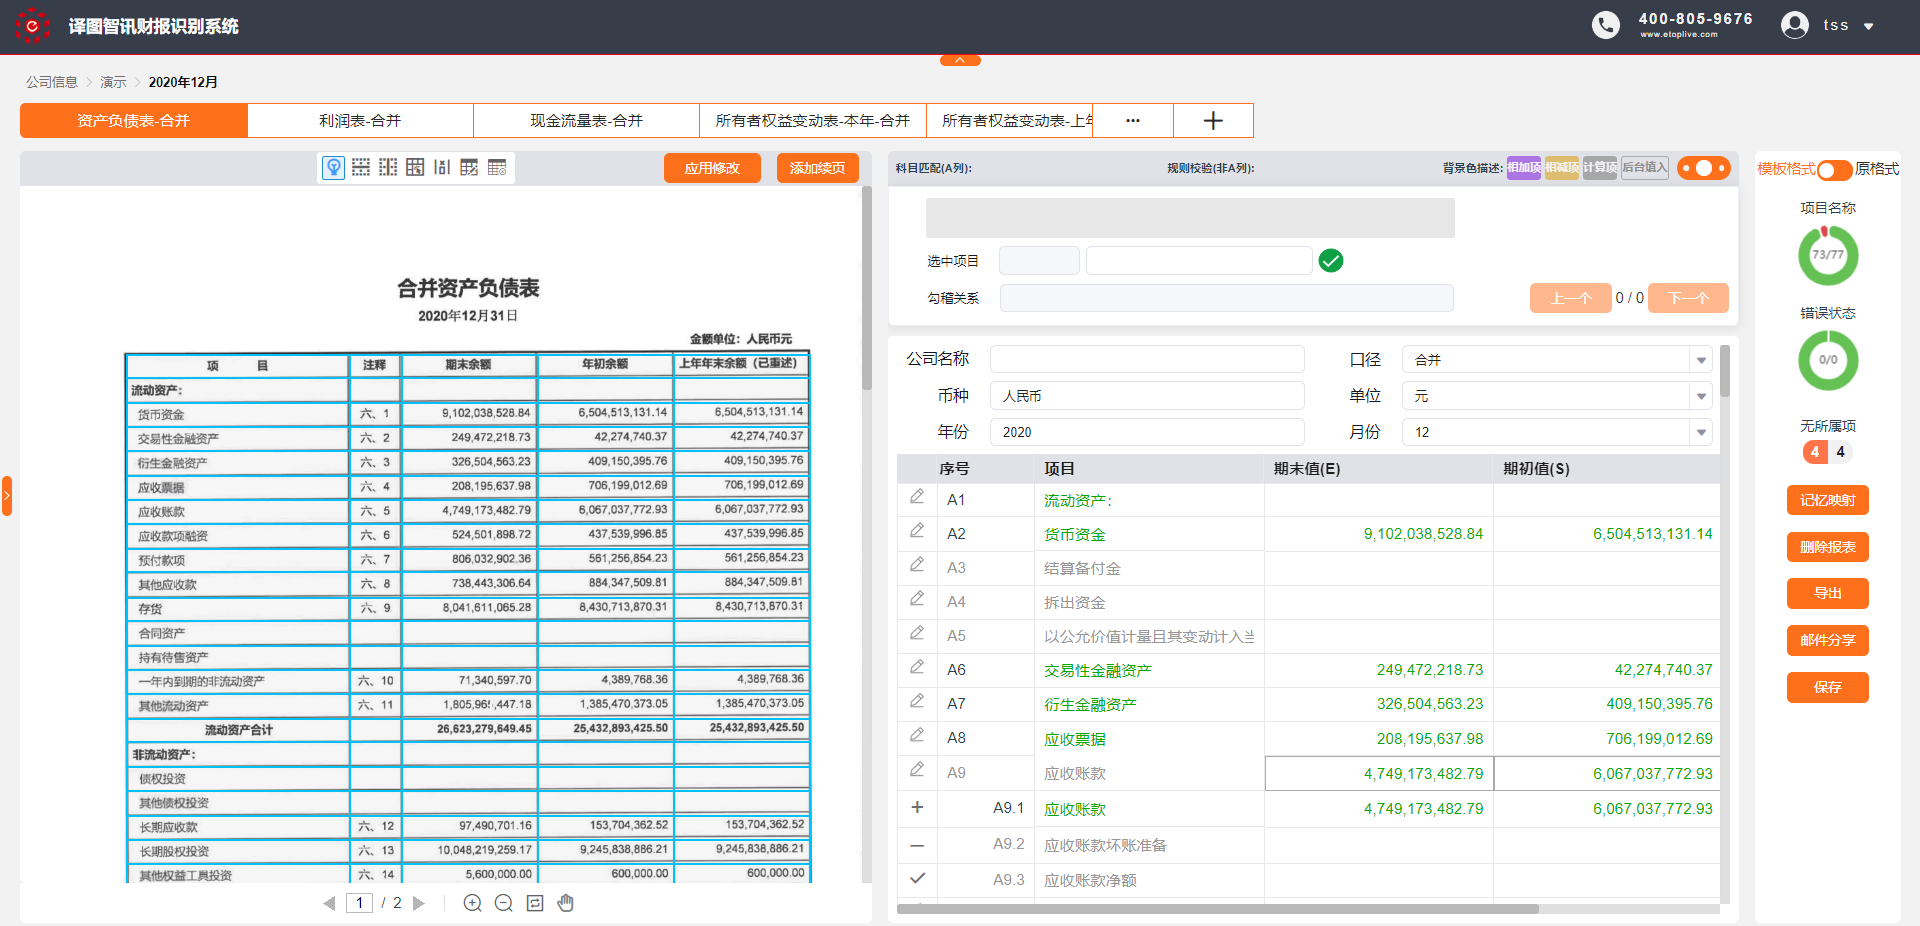
Task: Click the checkmark icon beside row A9.3
Action: pyautogui.click(x=917, y=878)
